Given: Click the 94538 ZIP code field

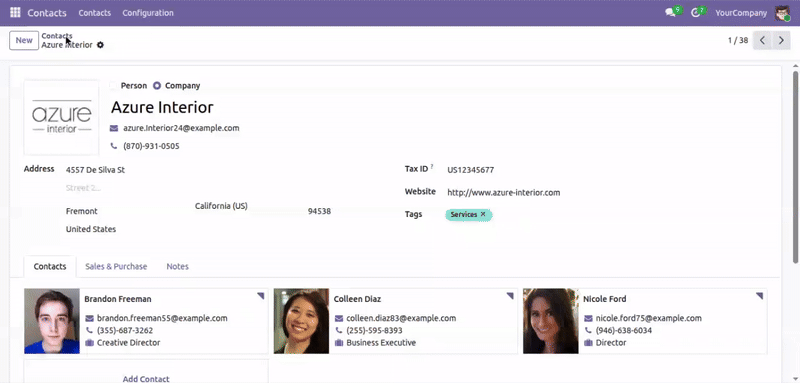Looking at the screenshot, I should point(319,211).
